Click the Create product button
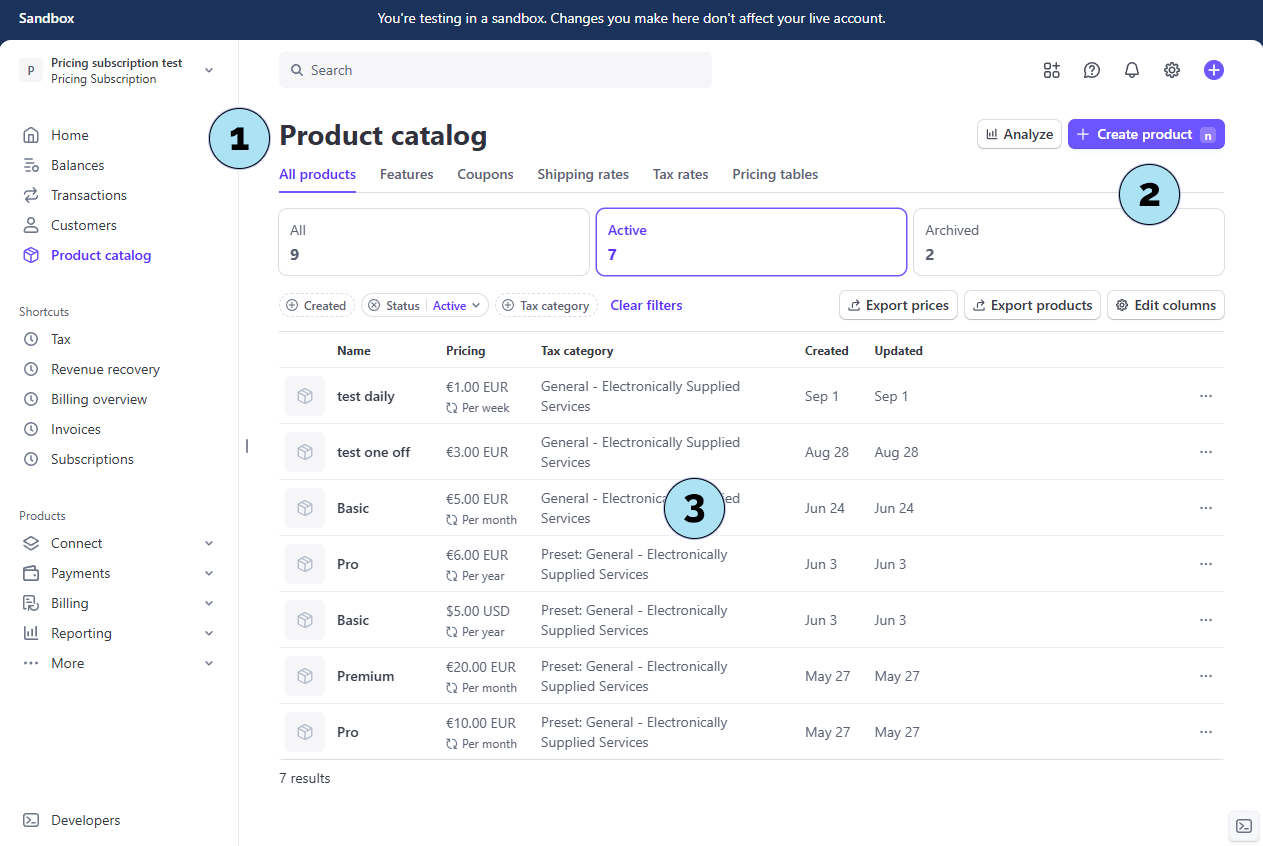 click(x=1145, y=134)
